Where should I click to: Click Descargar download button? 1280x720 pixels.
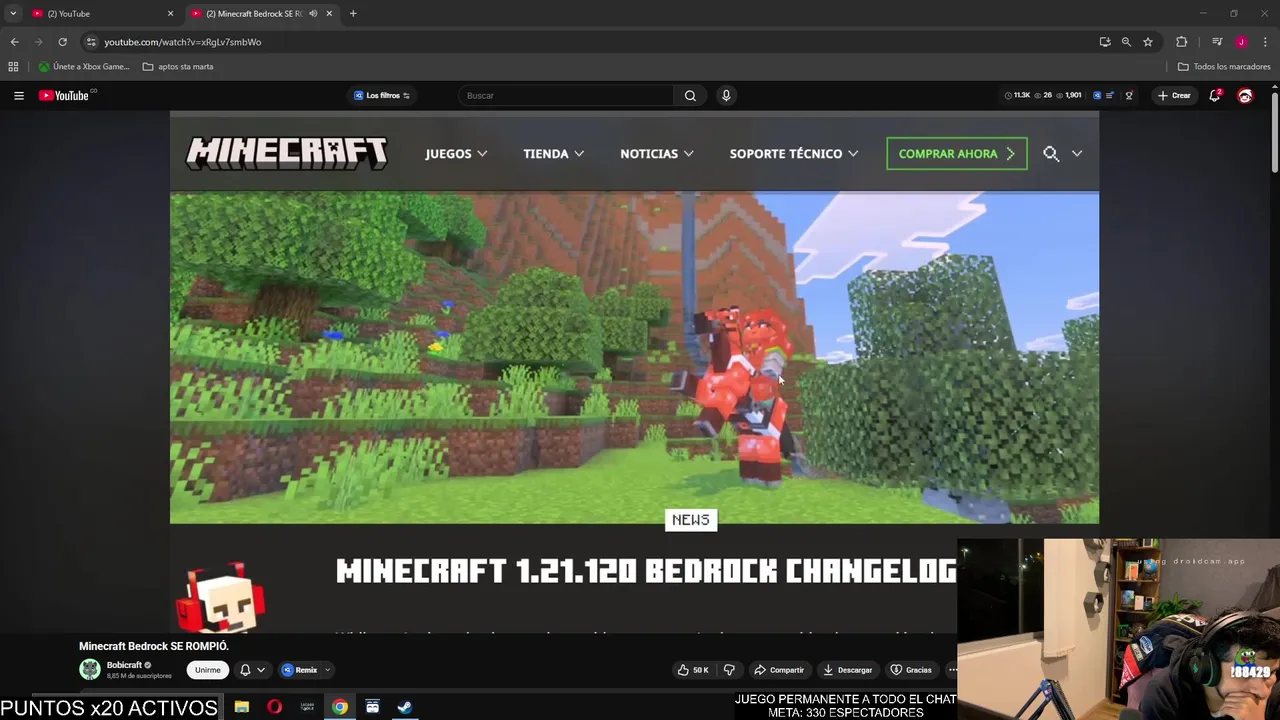click(x=848, y=670)
